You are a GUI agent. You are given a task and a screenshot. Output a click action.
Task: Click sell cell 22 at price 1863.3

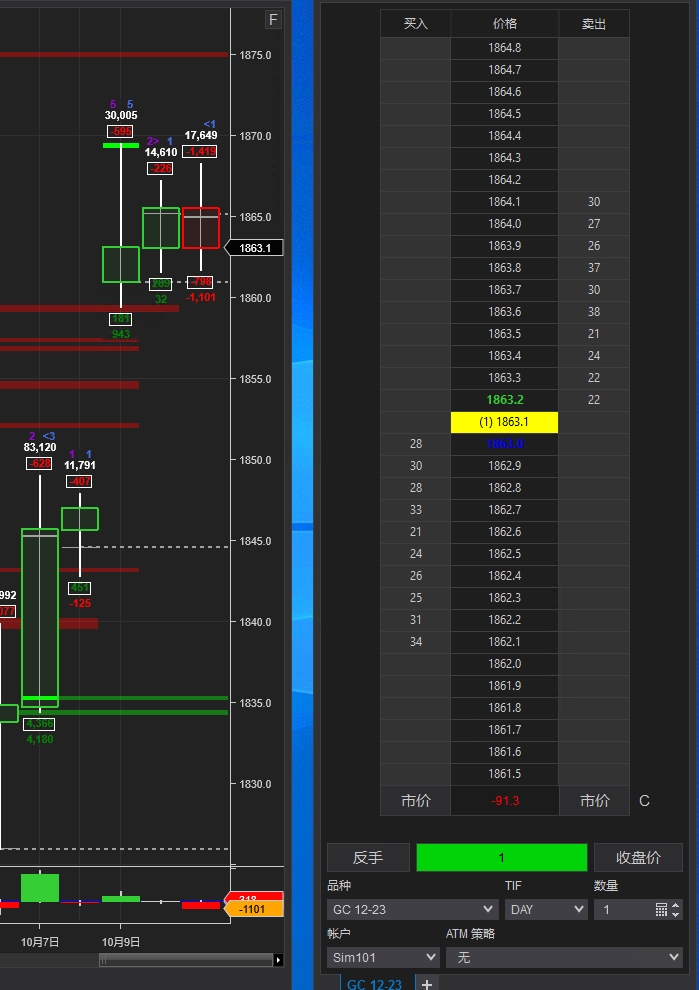tap(594, 378)
